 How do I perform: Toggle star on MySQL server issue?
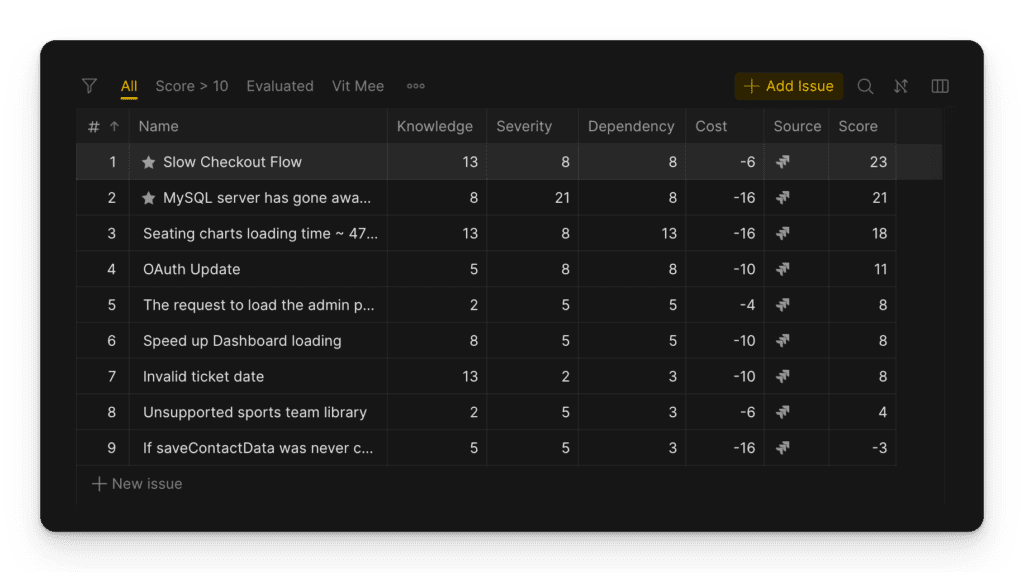click(149, 198)
